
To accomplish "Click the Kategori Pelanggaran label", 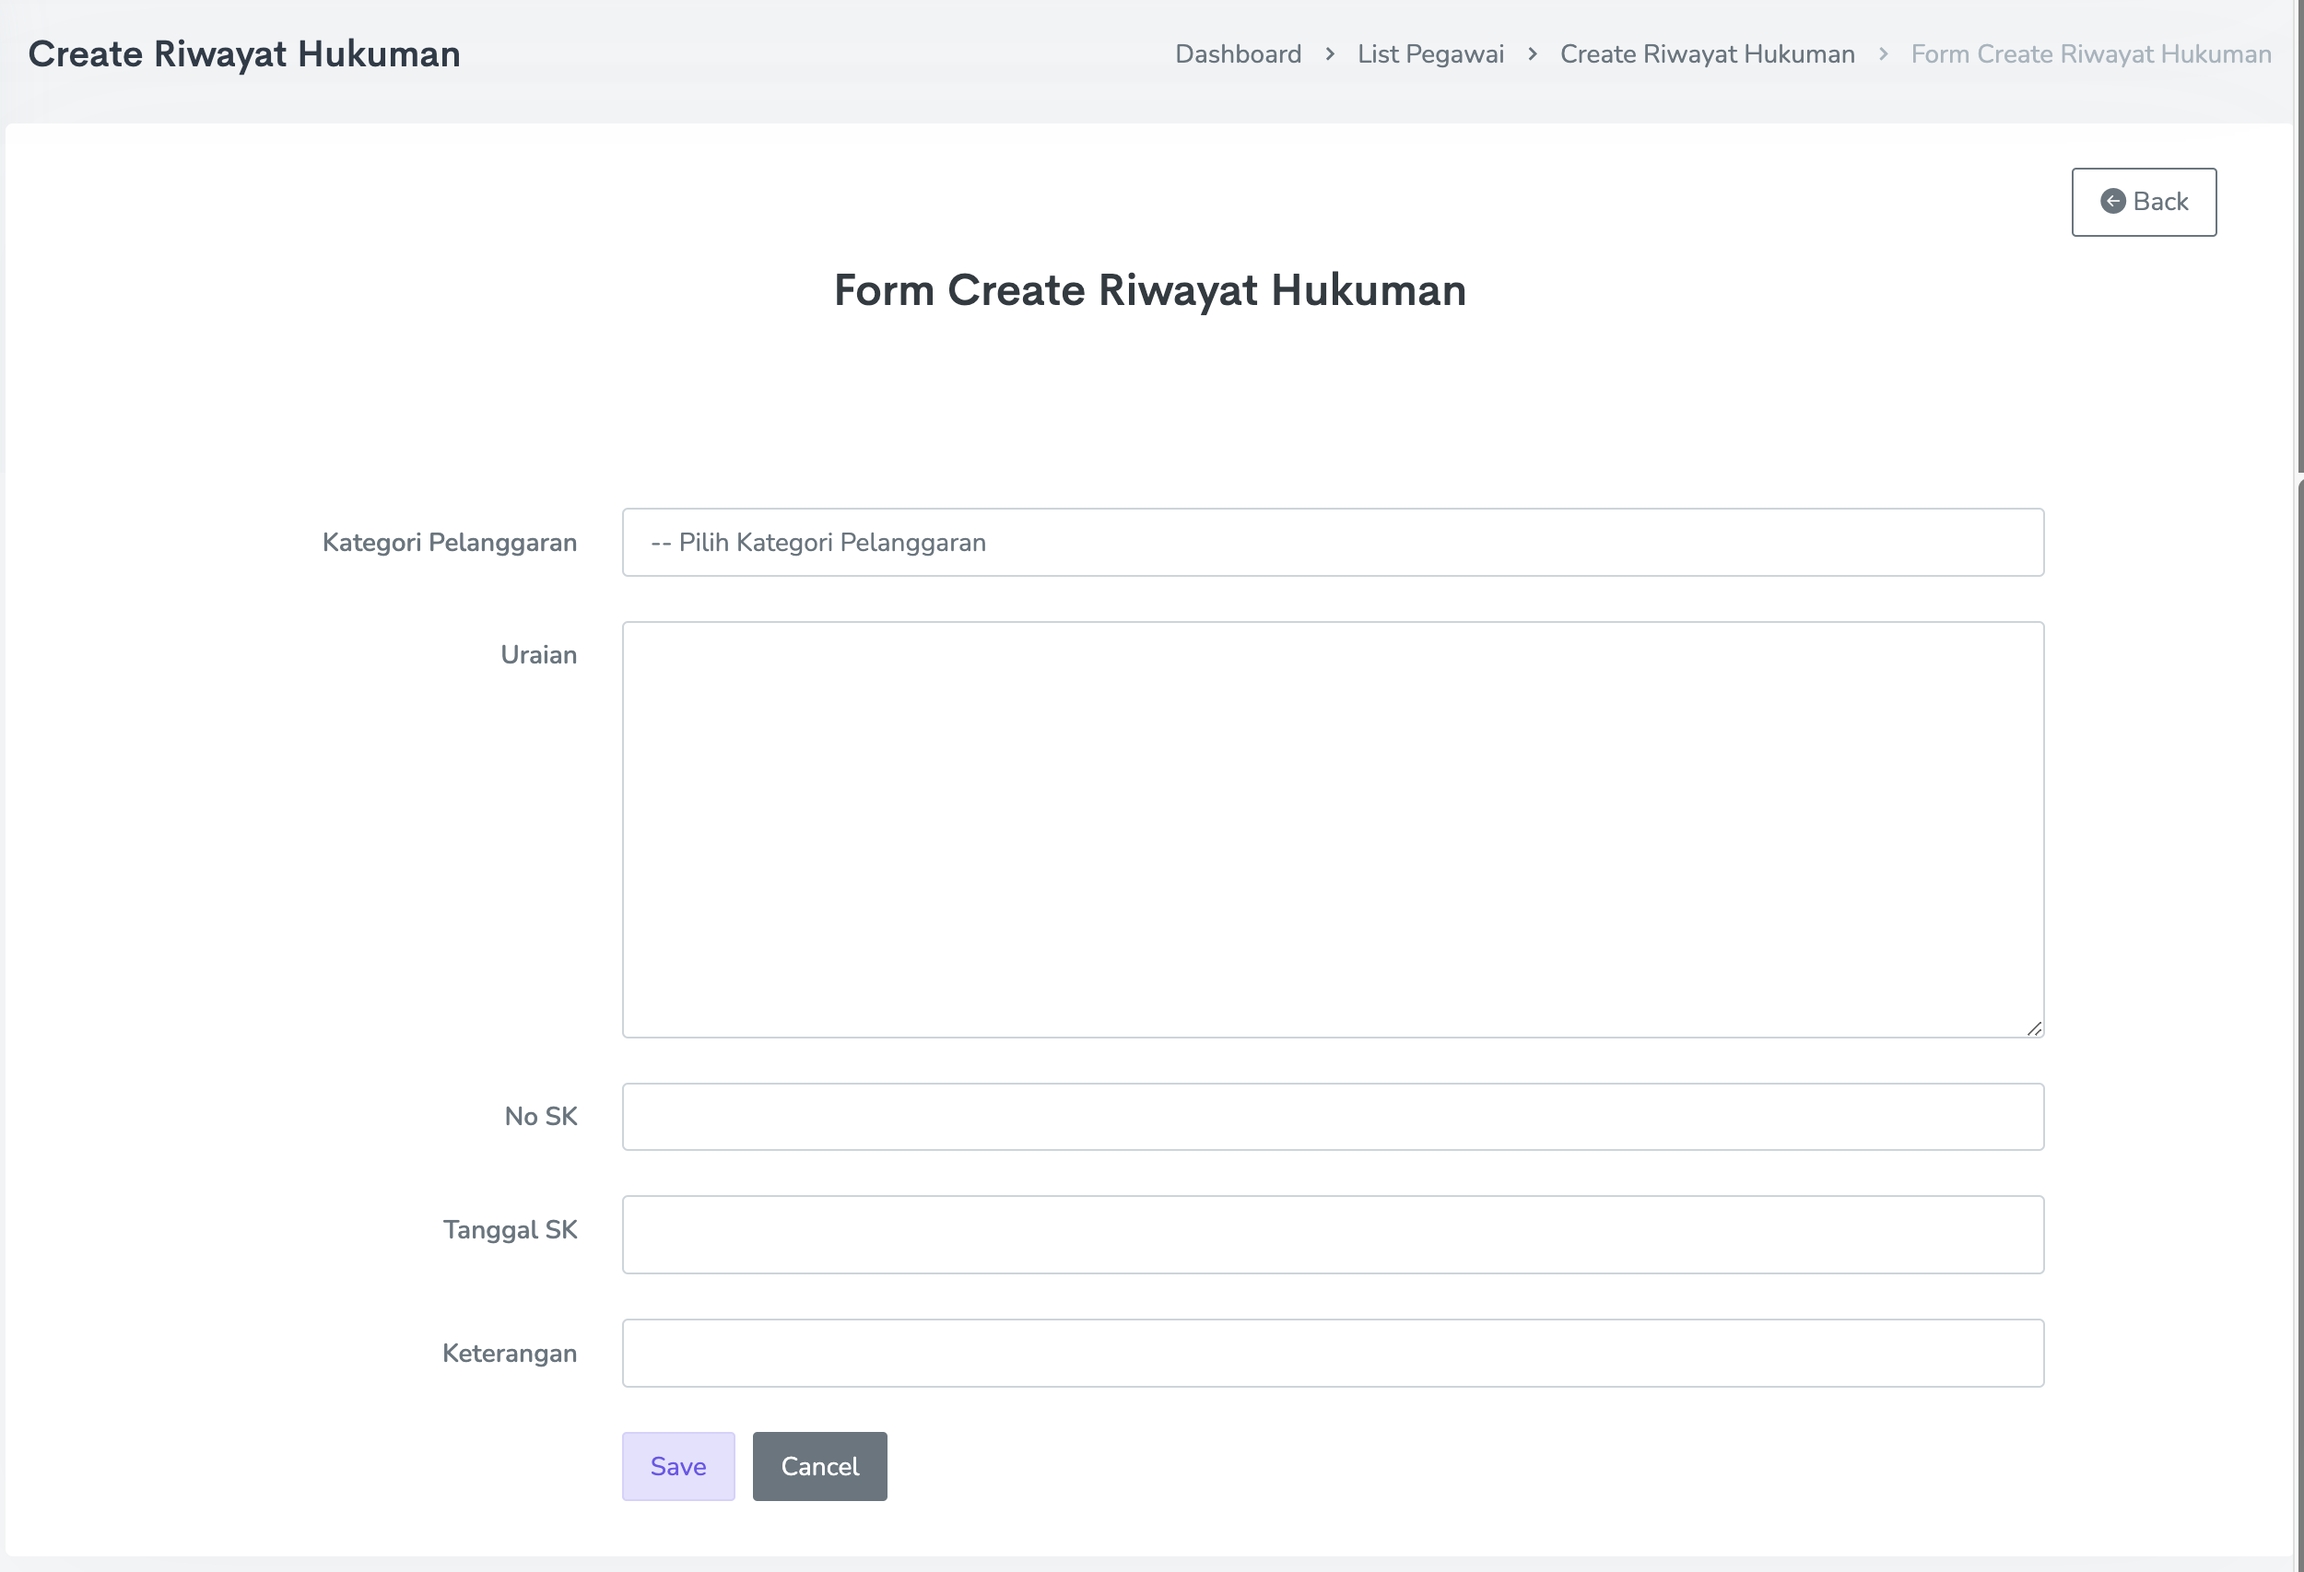I will click(449, 542).
